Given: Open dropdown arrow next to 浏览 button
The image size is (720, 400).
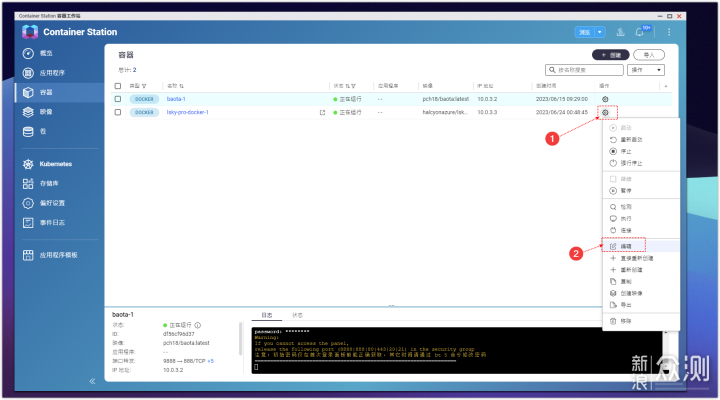Looking at the screenshot, I should (600, 32).
